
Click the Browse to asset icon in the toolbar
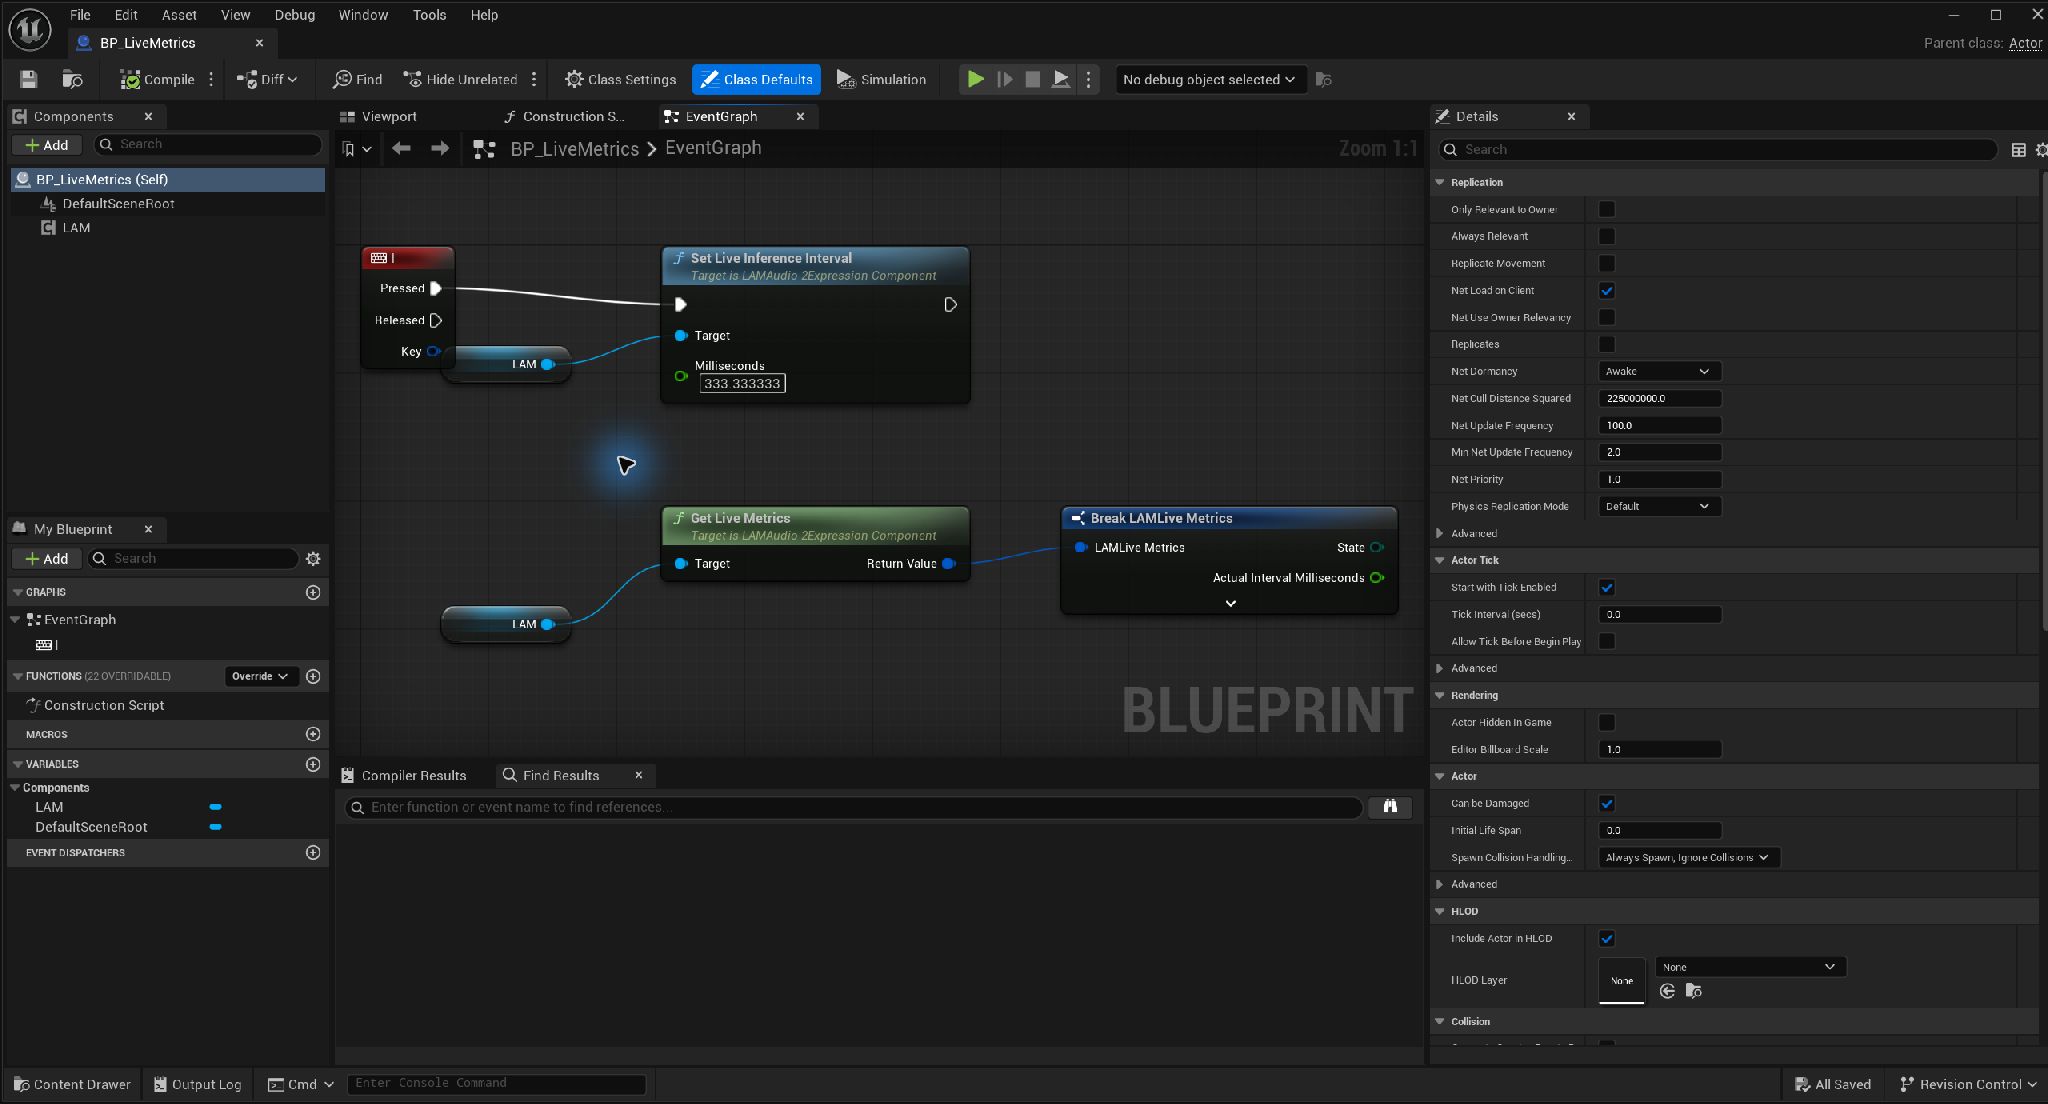click(72, 79)
